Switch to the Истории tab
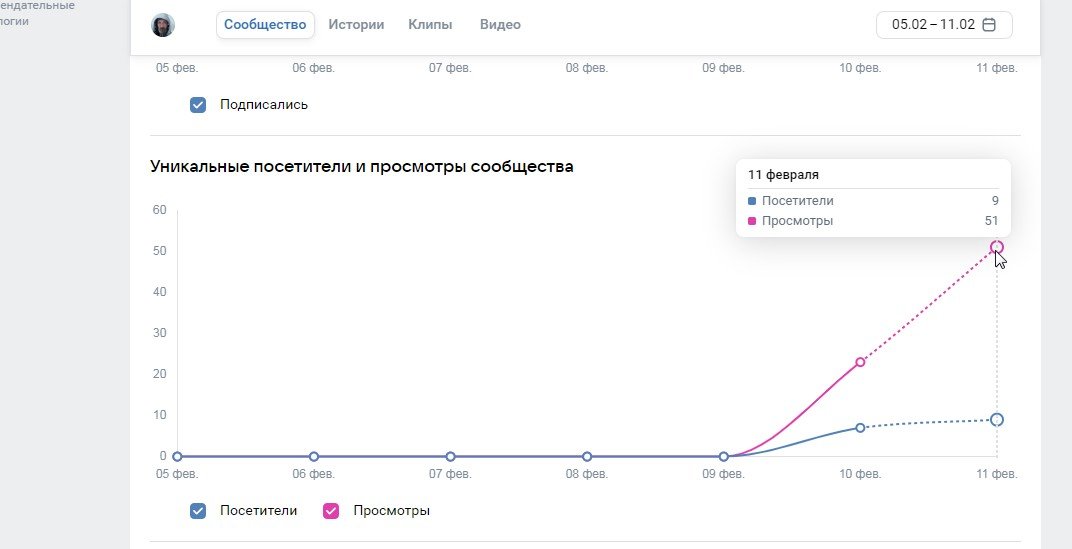Viewport: 1072px width, 549px height. [356, 25]
